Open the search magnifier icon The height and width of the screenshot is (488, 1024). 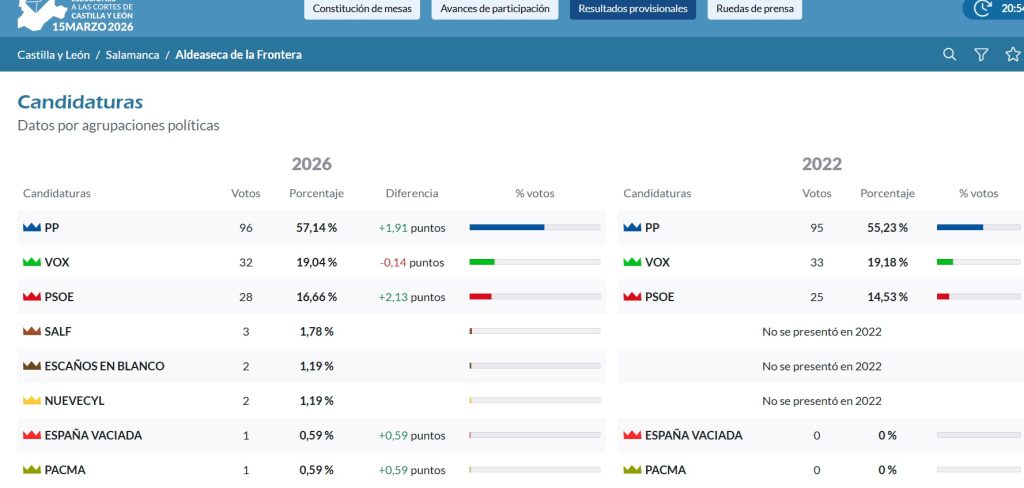pyautogui.click(x=950, y=55)
